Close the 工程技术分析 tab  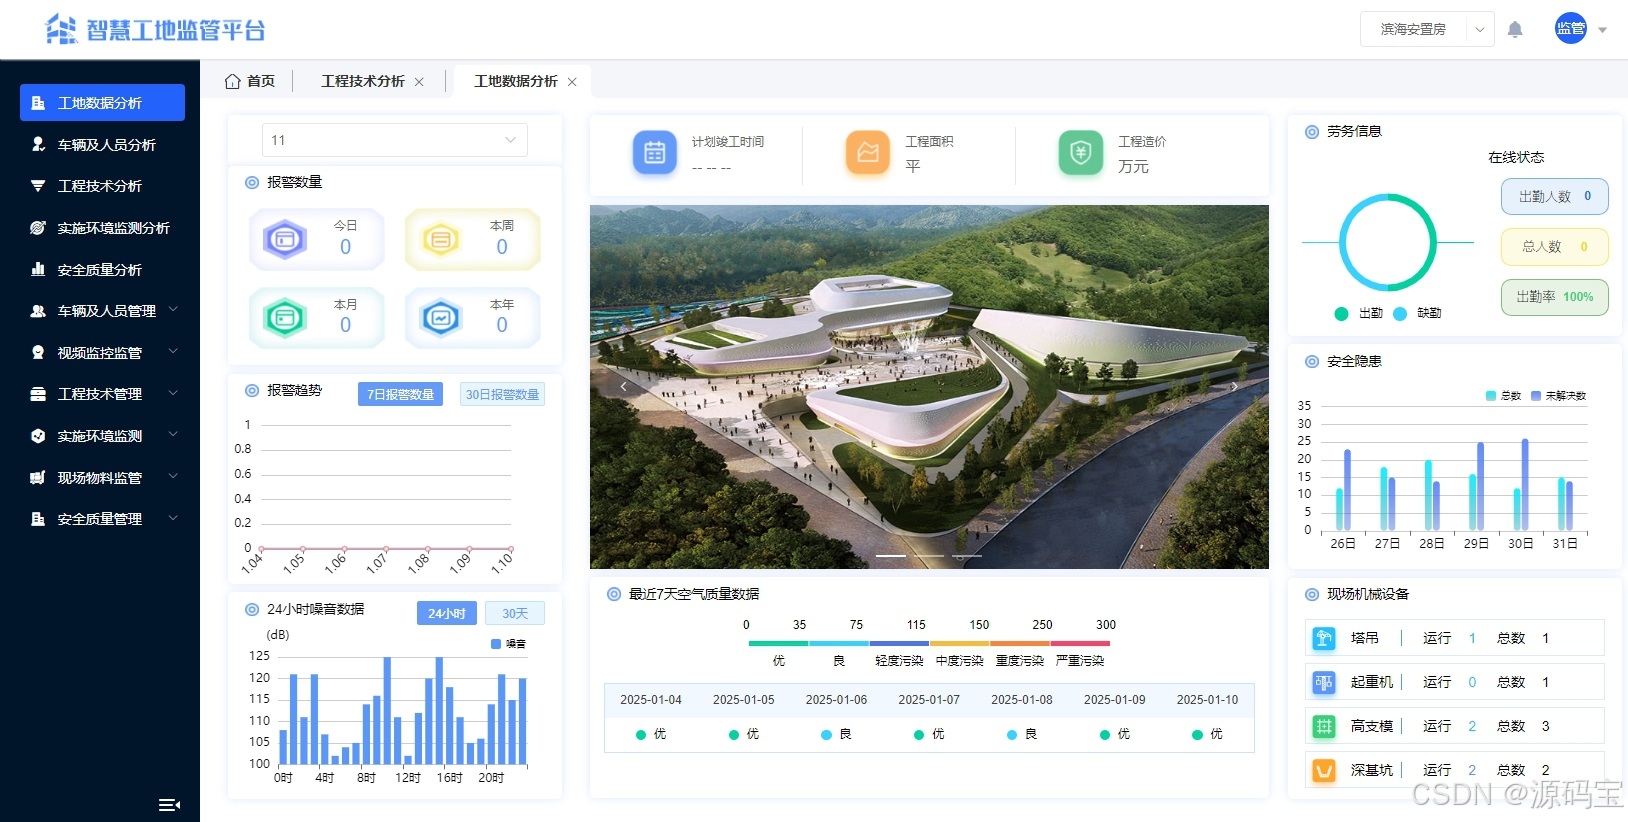coord(419,82)
